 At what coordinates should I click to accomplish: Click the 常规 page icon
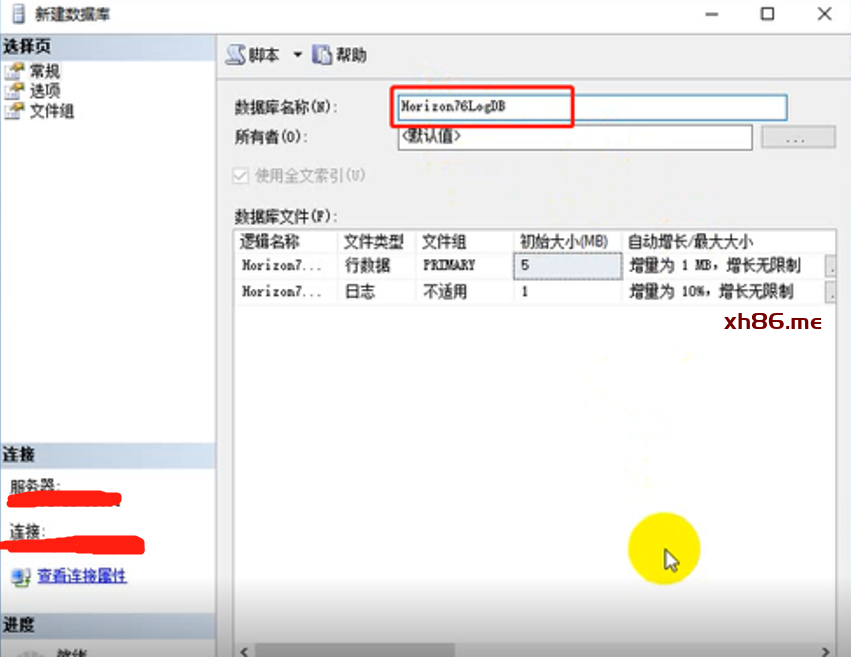(14, 71)
